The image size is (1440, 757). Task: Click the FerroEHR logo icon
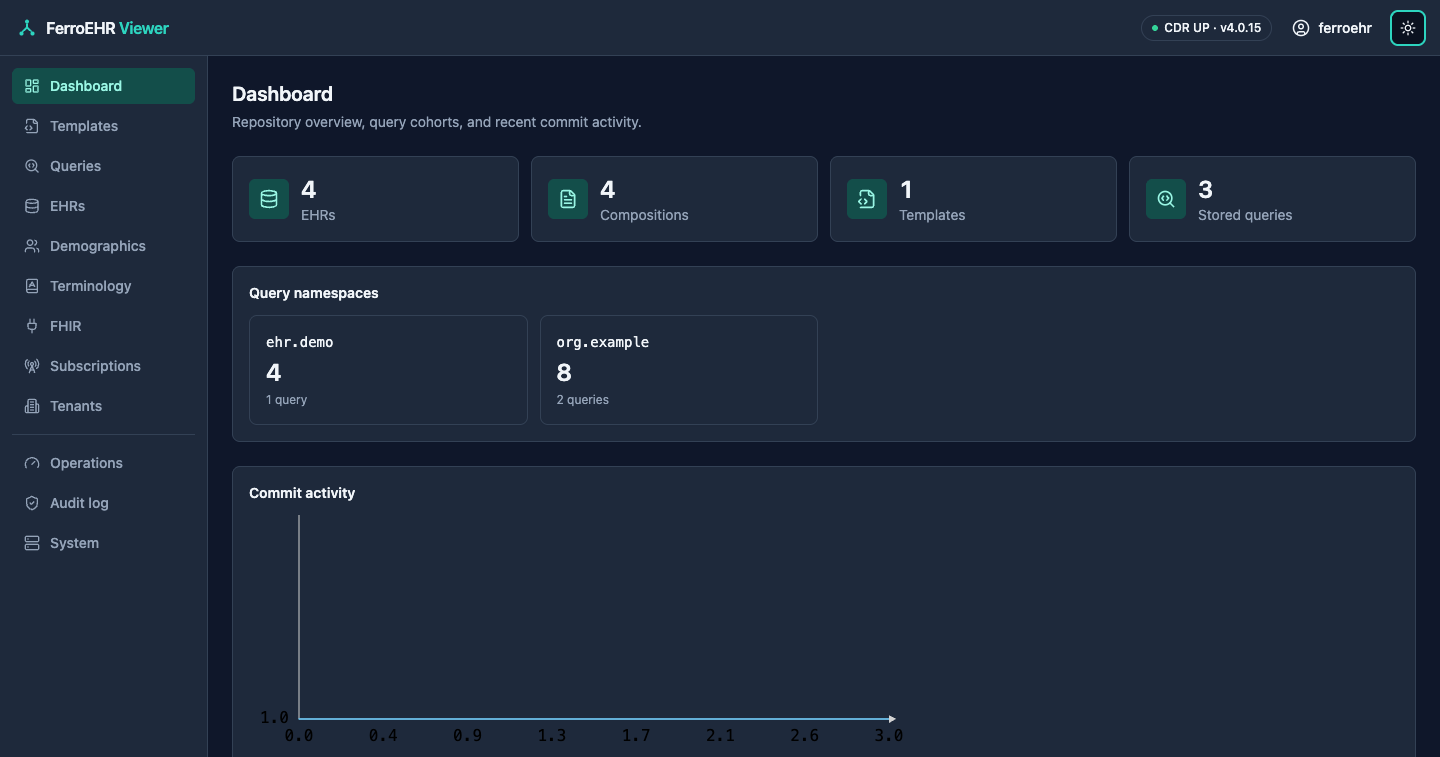(x=27, y=28)
